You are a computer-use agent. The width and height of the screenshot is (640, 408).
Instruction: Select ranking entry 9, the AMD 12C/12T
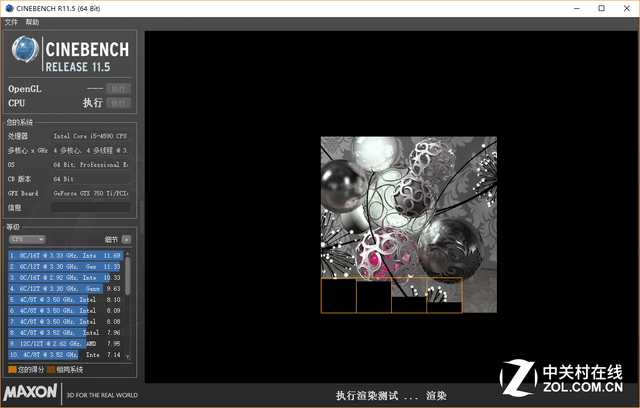pos(65,343)
